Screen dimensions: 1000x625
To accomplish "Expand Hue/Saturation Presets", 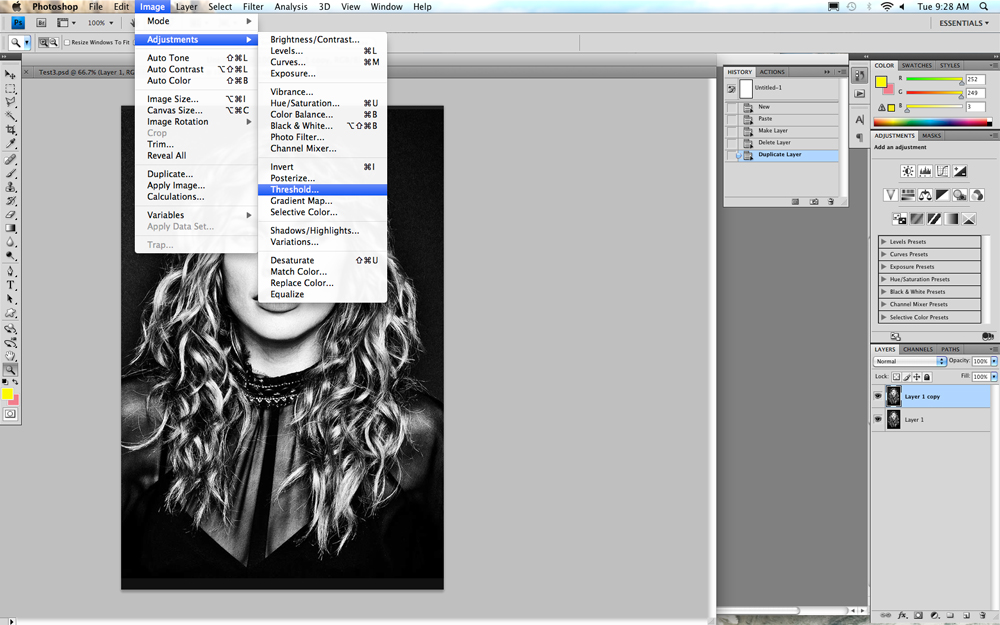I will click(883, 279).
